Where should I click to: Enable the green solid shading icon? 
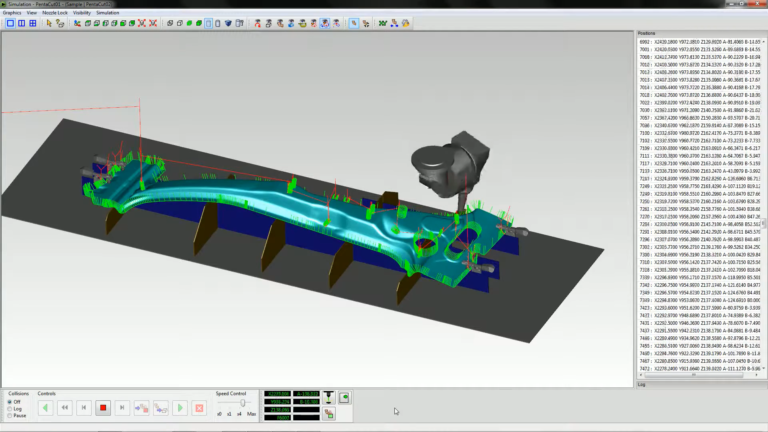pos(189,23)
